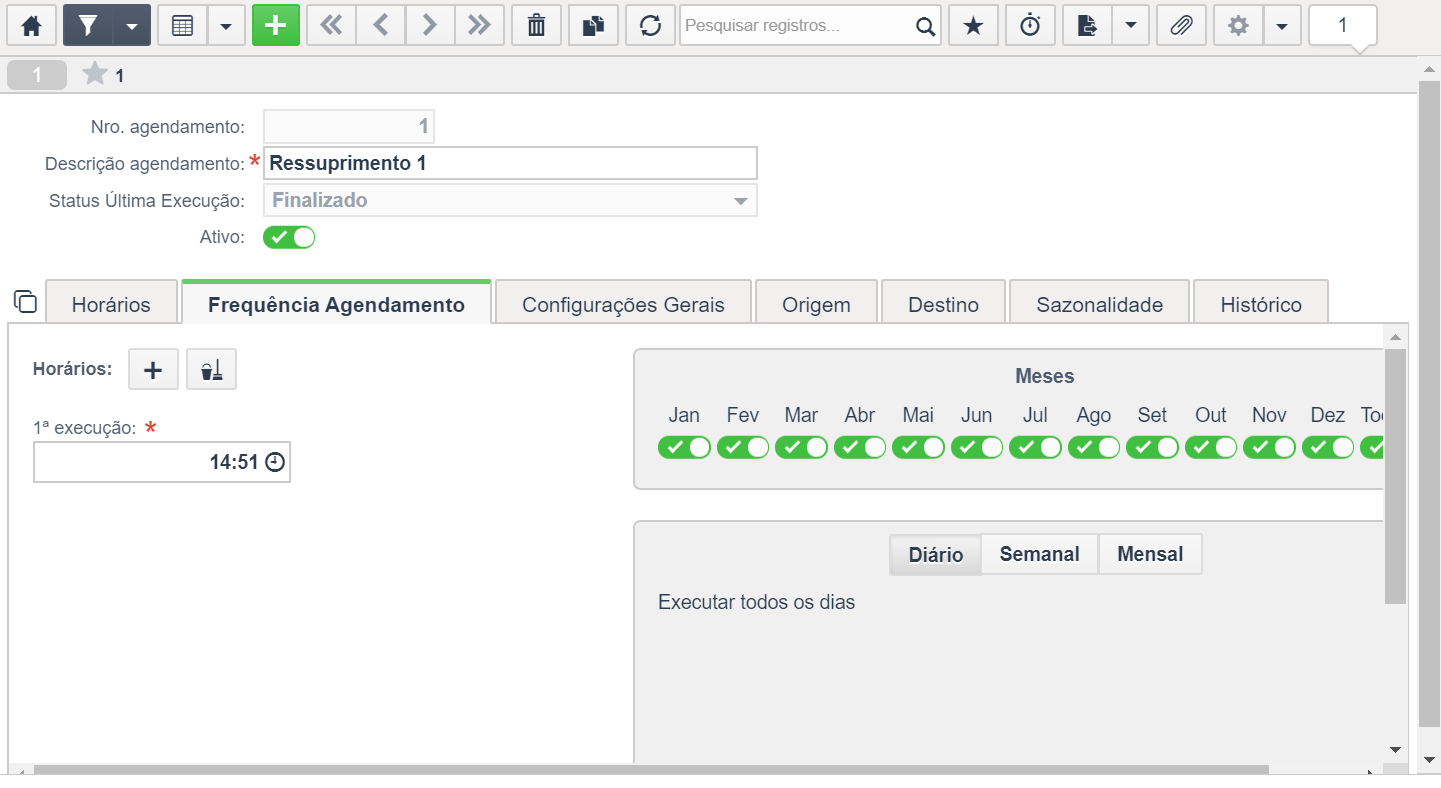
Task: Toggle the Fev month switch
Action: pyautogui.click(x=743, y=447)
